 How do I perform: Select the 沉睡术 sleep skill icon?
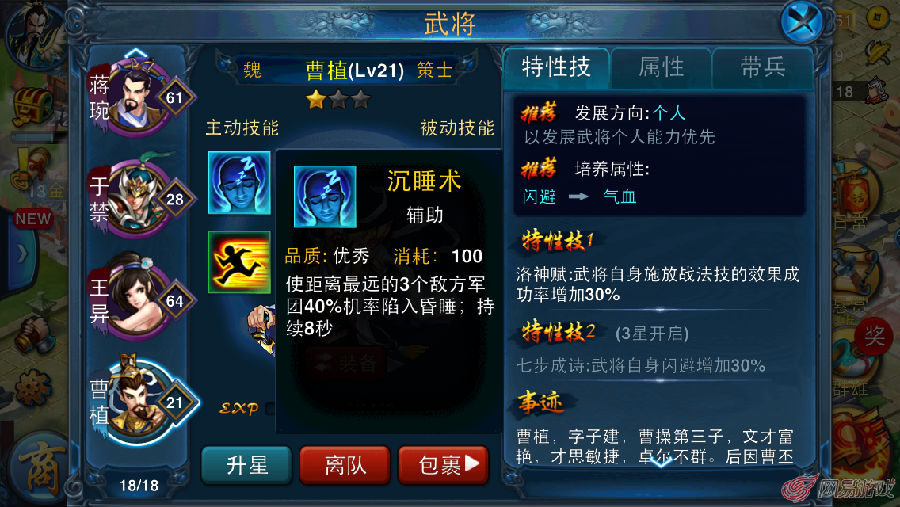[239, 183]
